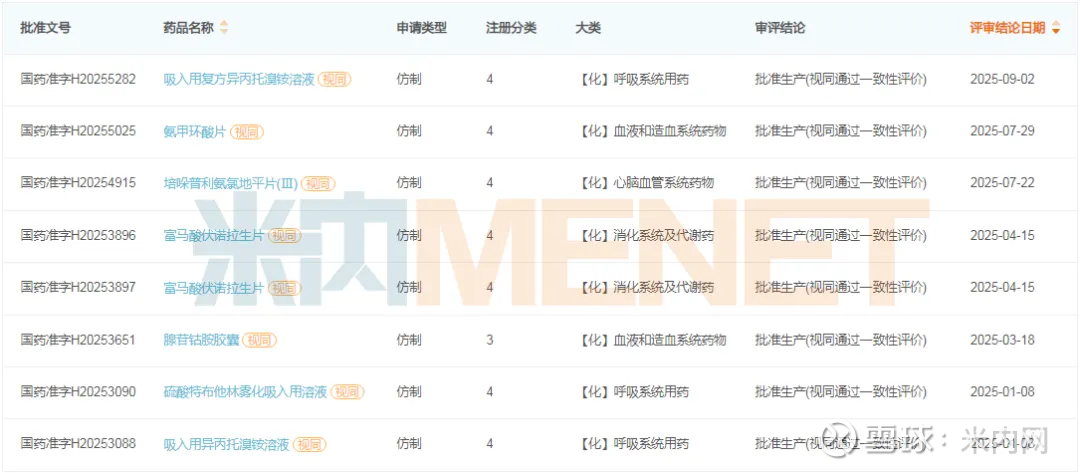
Task: Select approval number 国药准字H20253090
Action: (x=79, y=392)
